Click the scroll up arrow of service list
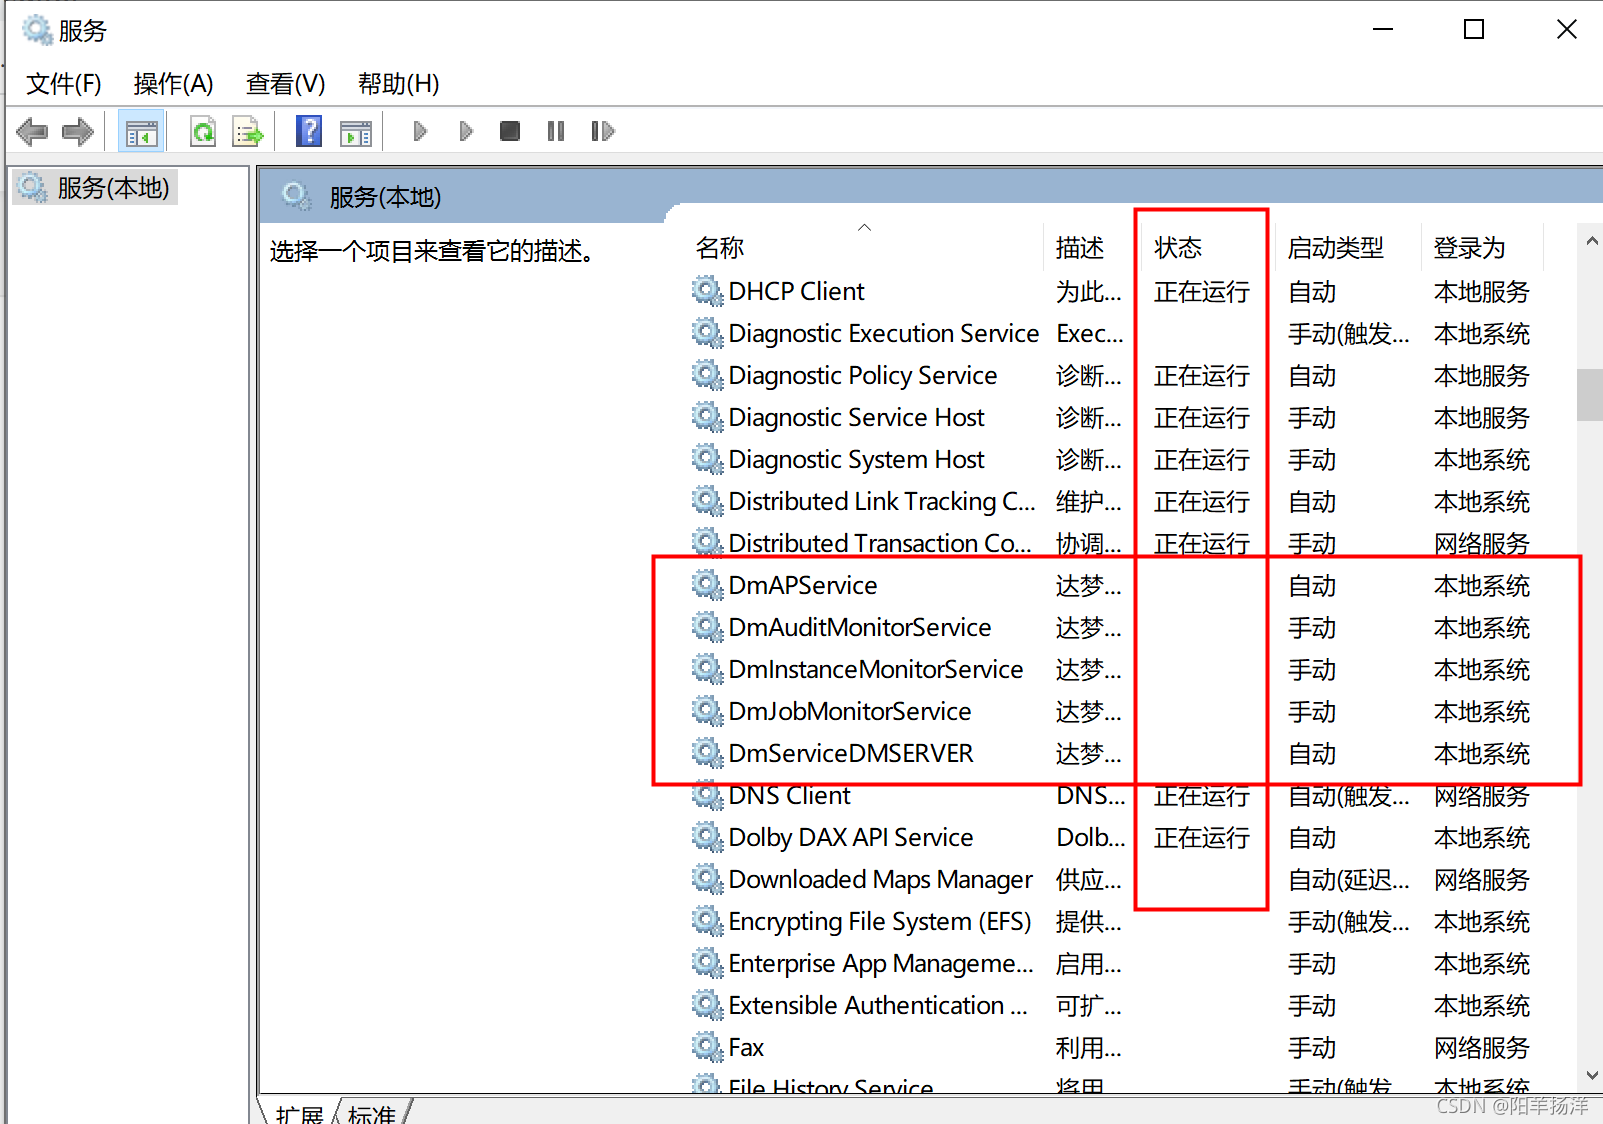The width and height of the screenshot is (1603, 1124). pyautogui.click(x=1591, y=241)
